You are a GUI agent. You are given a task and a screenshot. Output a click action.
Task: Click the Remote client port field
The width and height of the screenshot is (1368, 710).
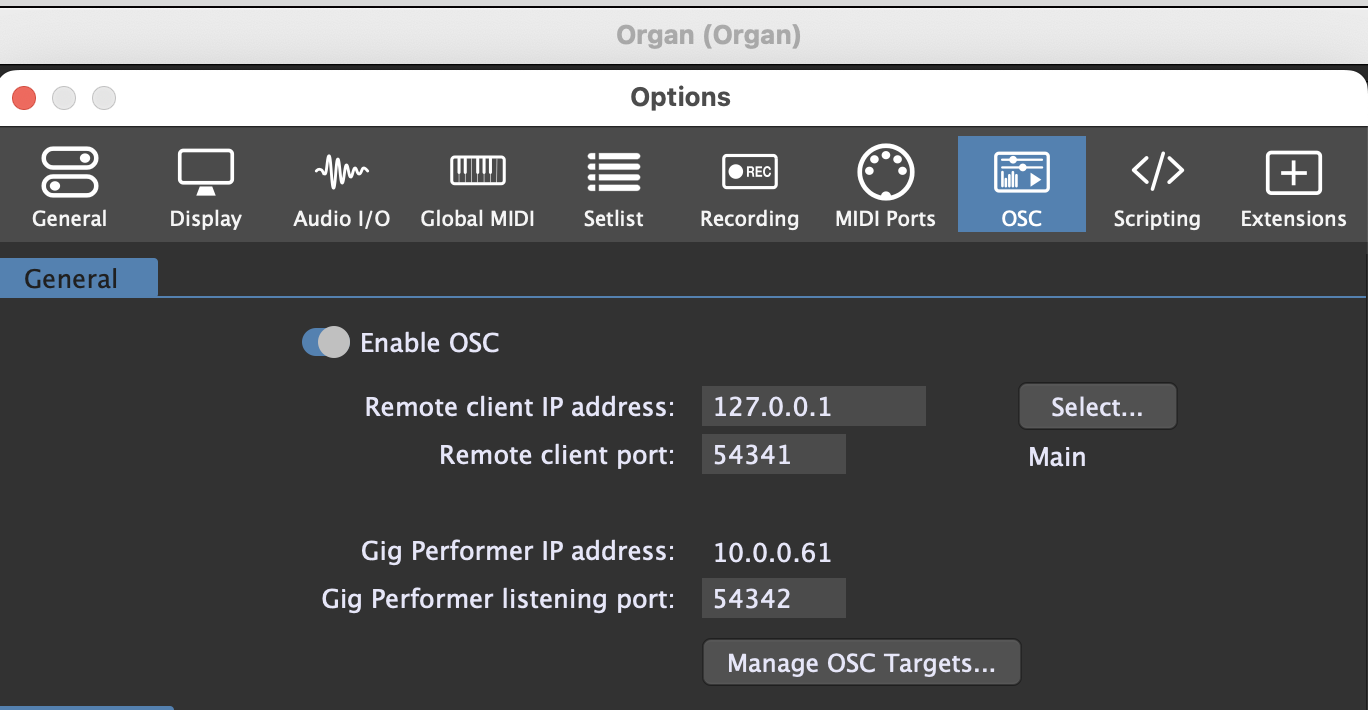click(x=773, y=455)
